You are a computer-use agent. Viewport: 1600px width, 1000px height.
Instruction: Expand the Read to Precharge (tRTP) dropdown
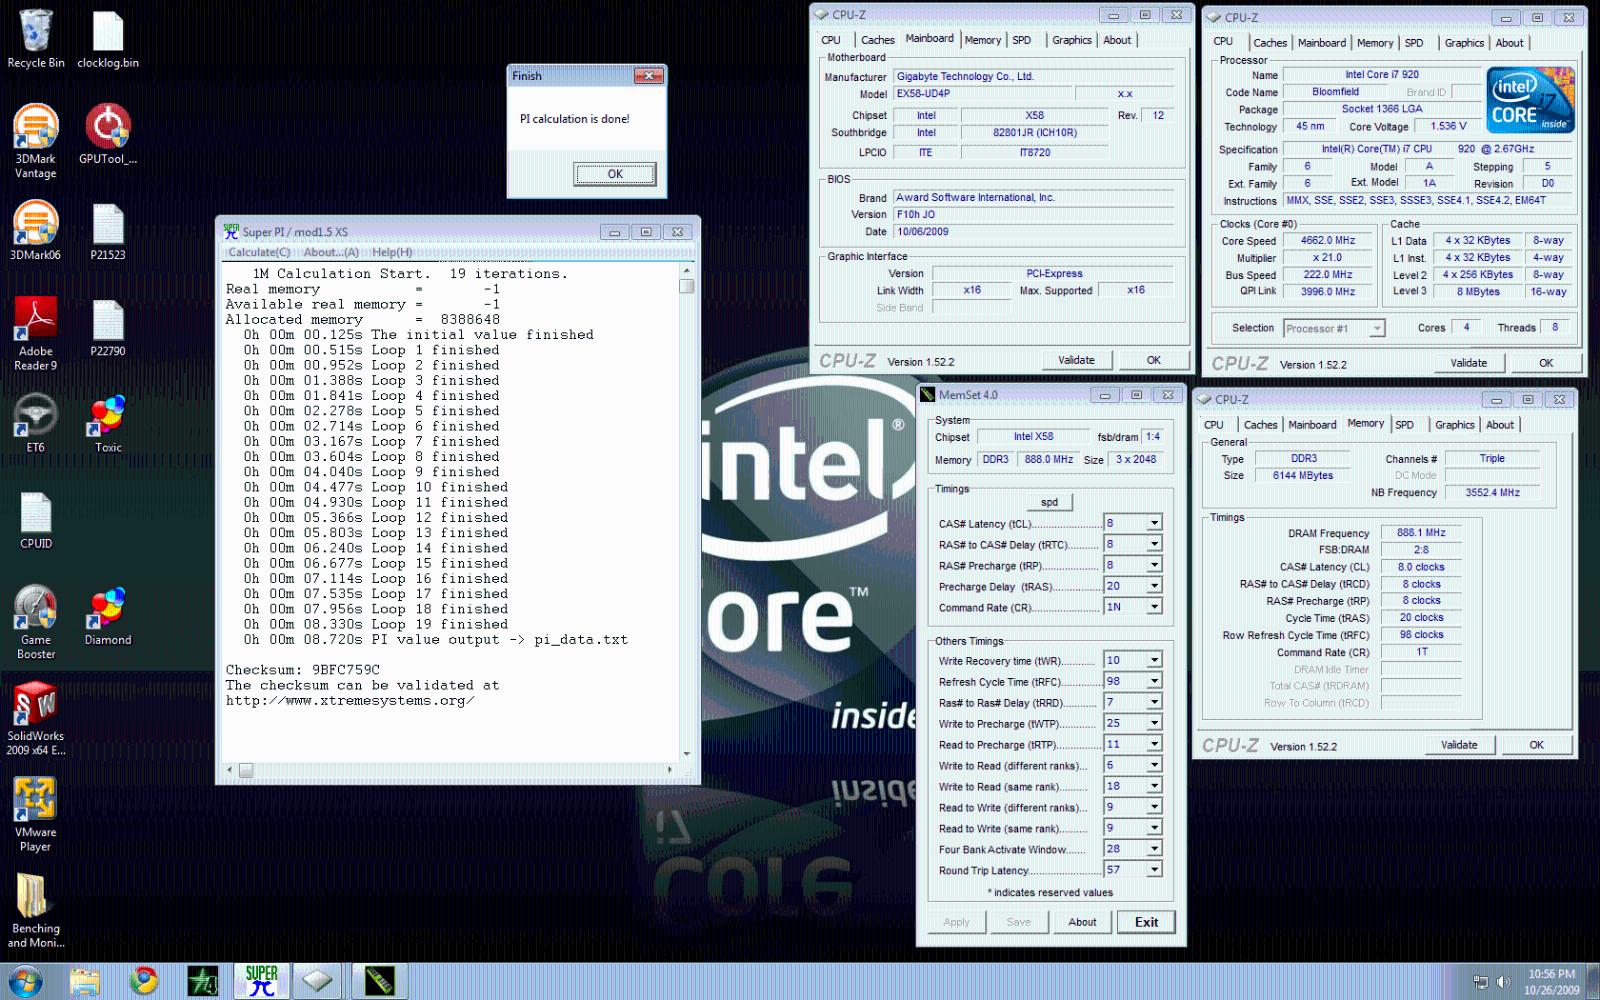tap(1154, 744)
